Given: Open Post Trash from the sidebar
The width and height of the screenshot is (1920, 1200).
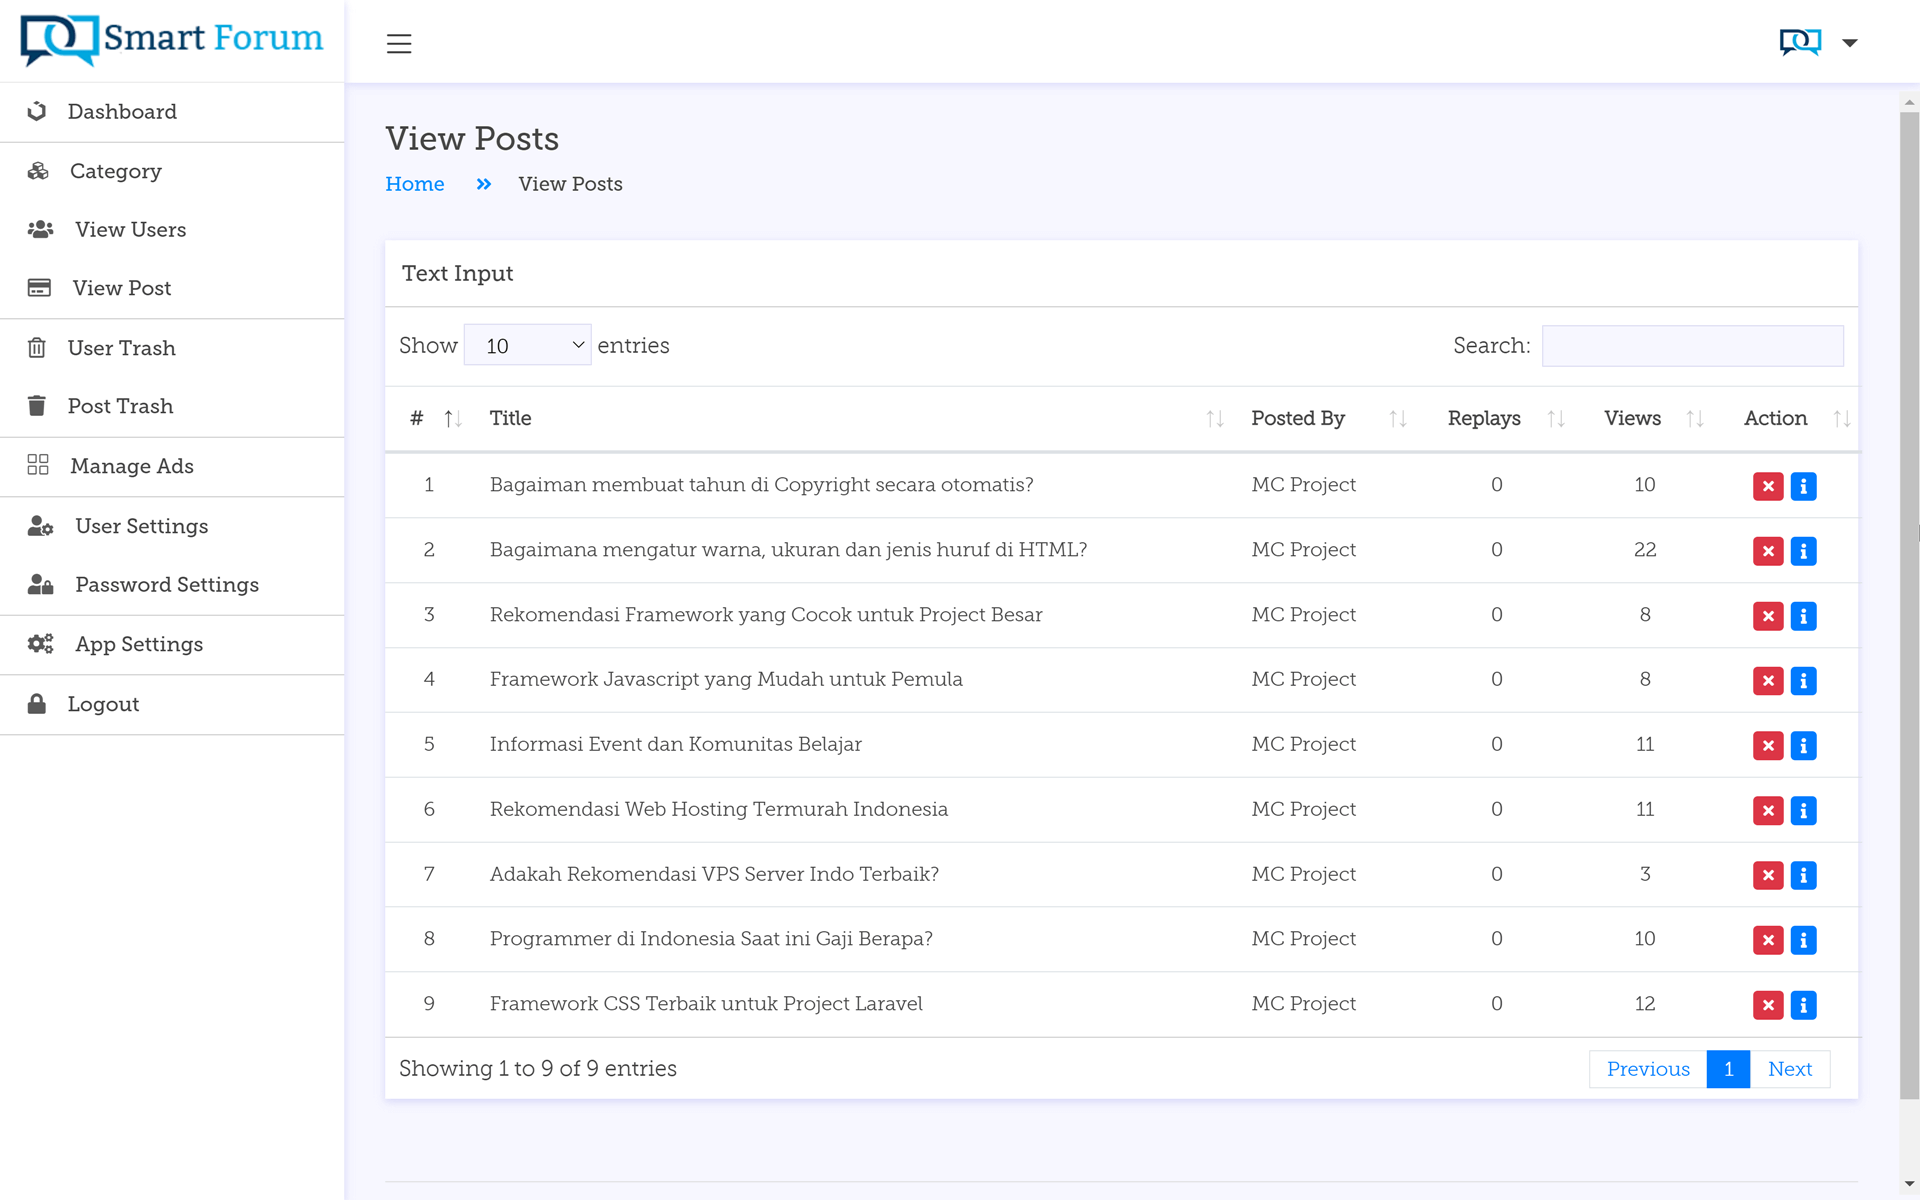Looking at the screenshot, I should tap(120, 406).
